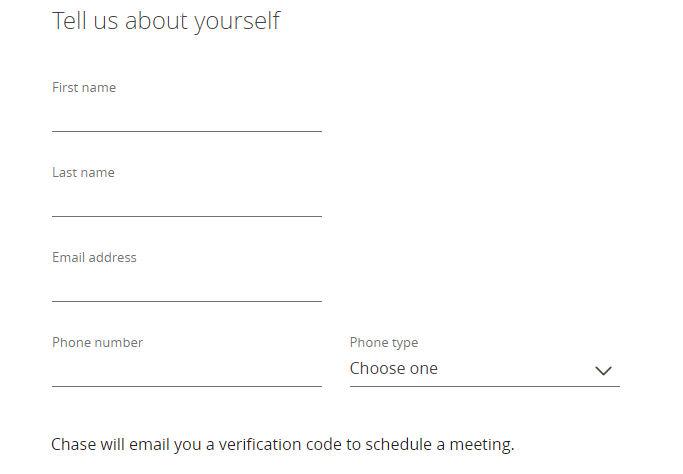Click the chevron arrow beside Choose one
The image size is (683, 474).
click(603, 370)
